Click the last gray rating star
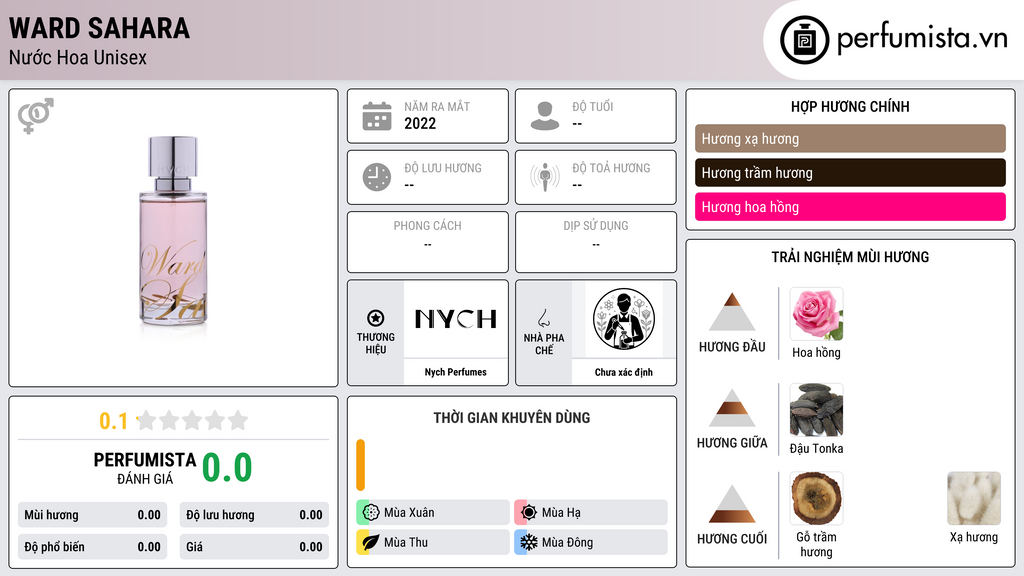Viewport: 1024px width, 576px height. [x=238, y=420]
